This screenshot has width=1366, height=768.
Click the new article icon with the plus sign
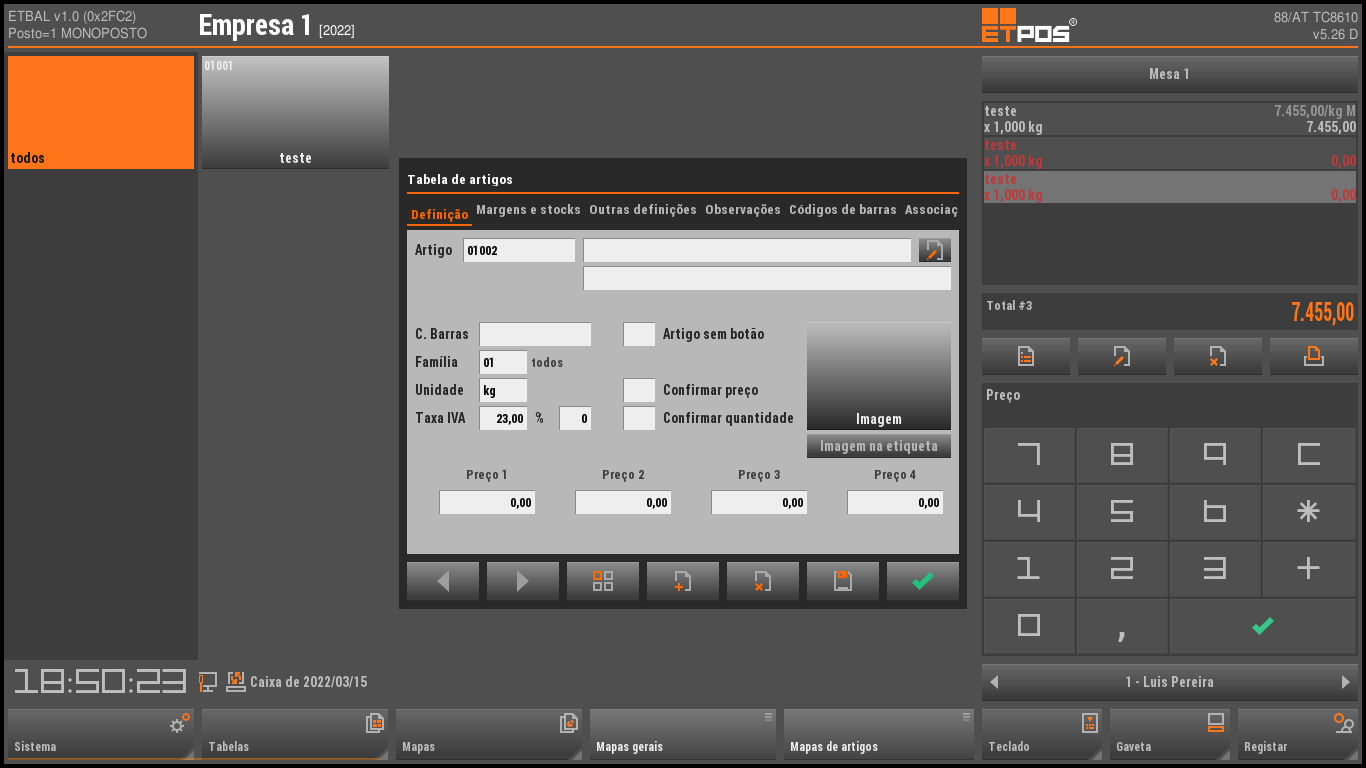coord(682,581)
